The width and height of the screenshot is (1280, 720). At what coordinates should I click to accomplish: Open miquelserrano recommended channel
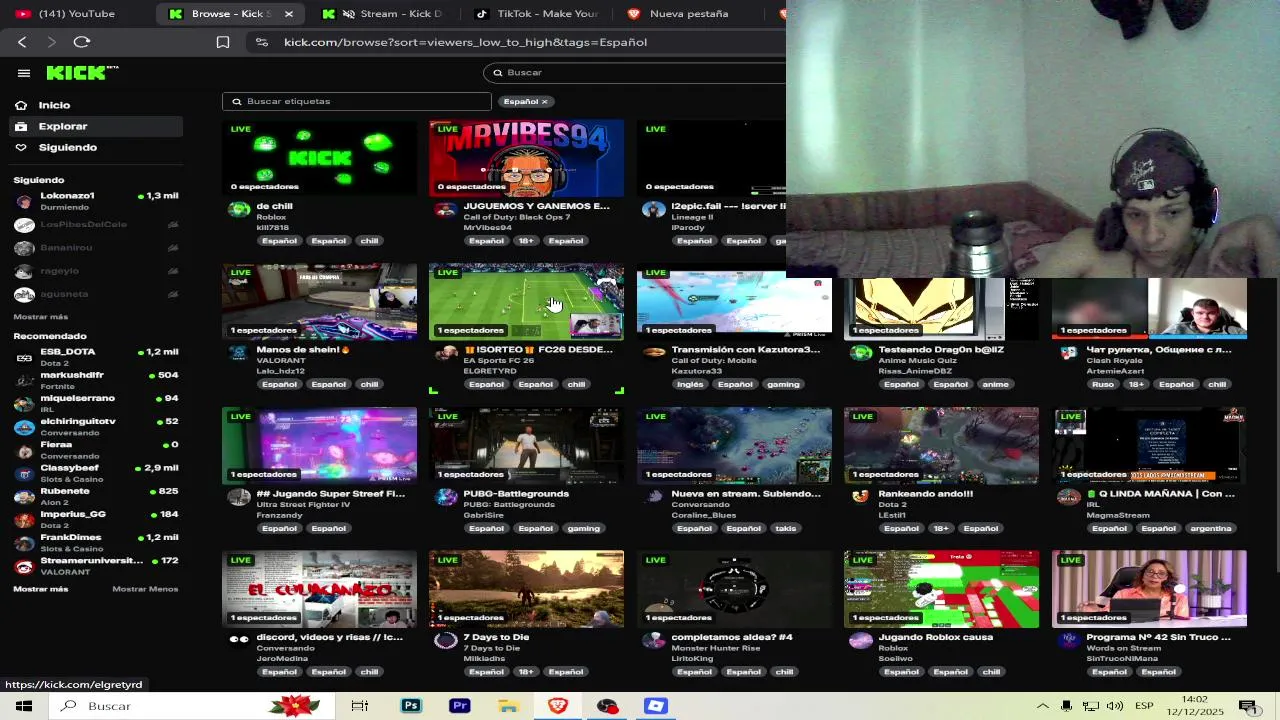coord(97,403)
